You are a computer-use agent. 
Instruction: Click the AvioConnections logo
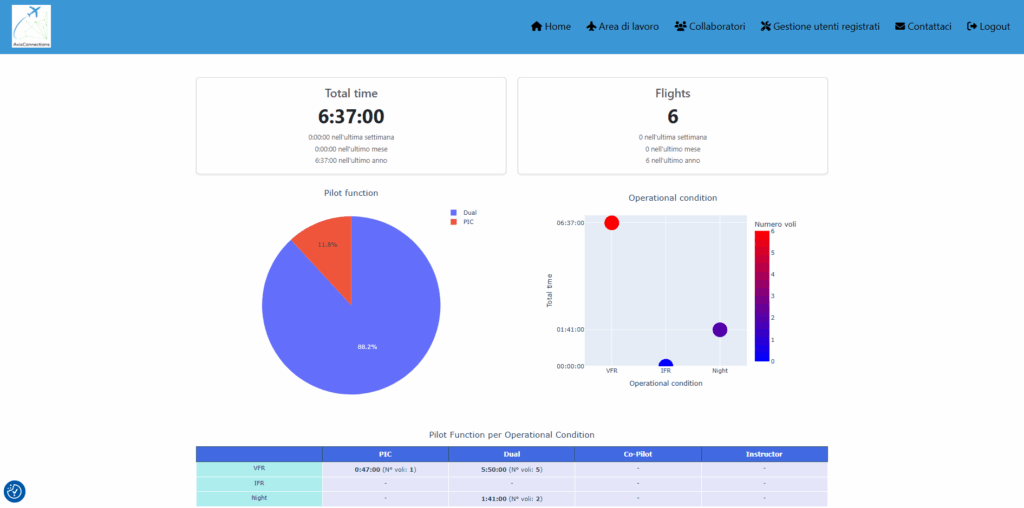[x=31, y=27]
